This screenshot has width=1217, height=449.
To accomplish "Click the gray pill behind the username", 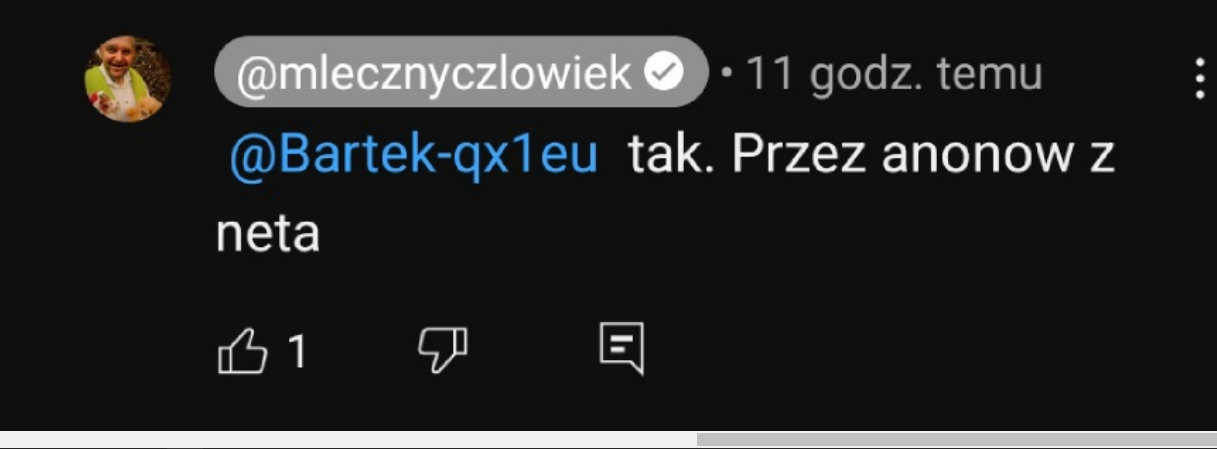I will 461,72.
